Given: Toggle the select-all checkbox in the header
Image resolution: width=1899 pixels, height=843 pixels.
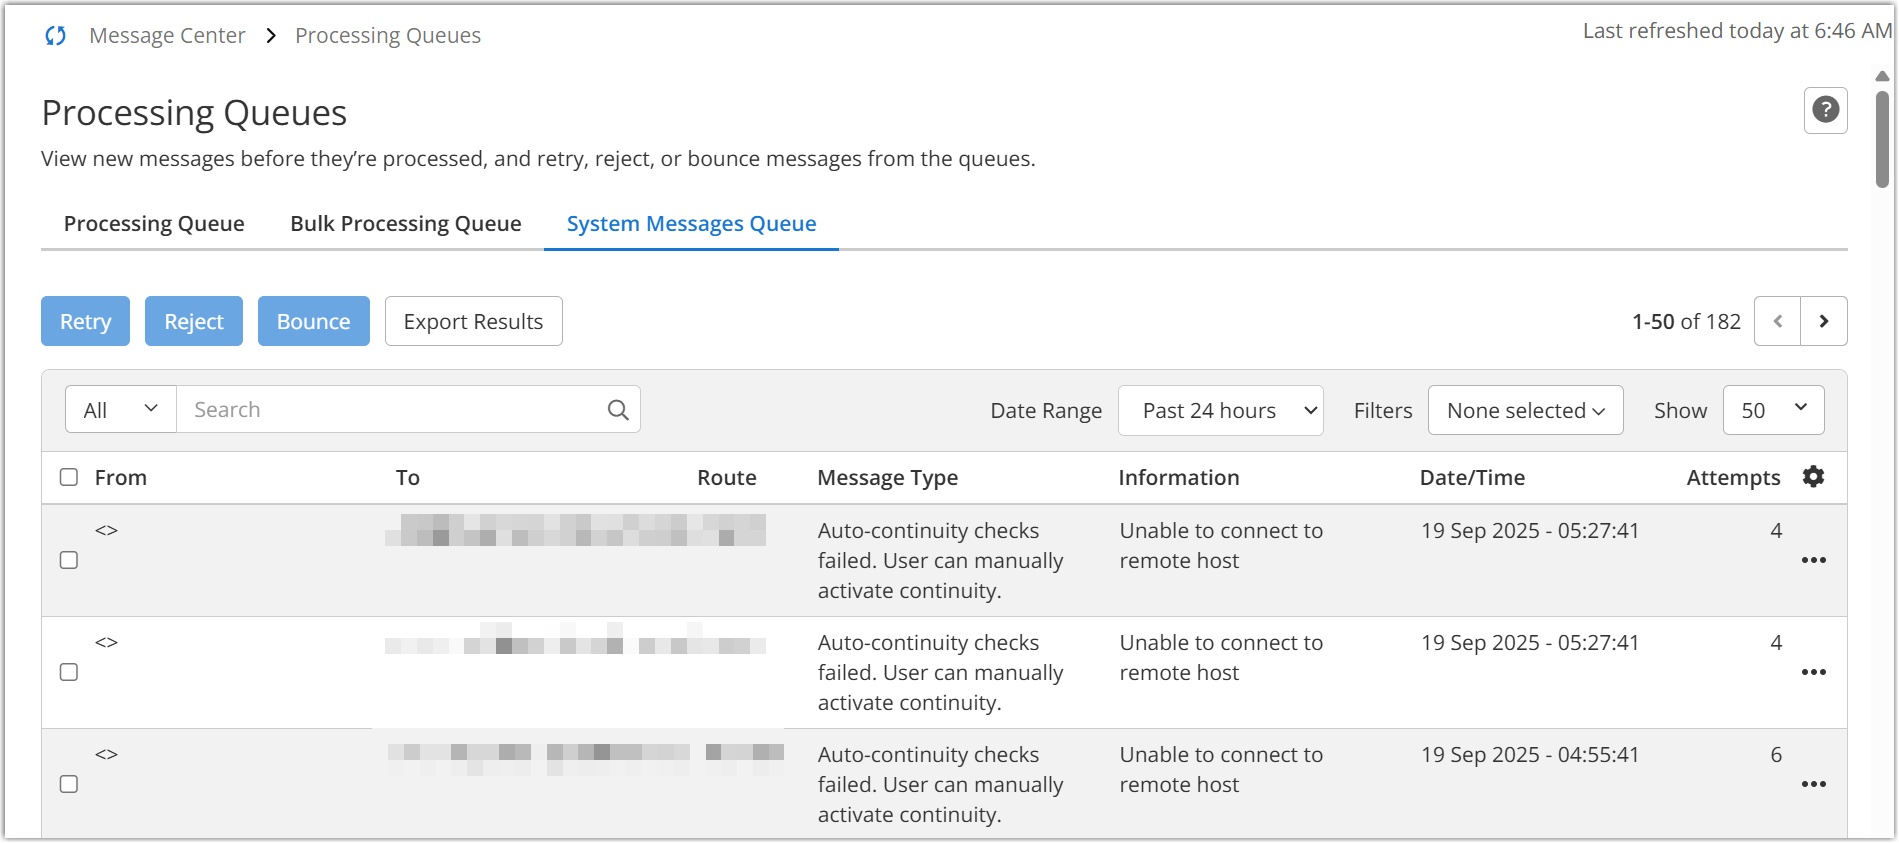Looking at the screenshot, I should (69, 477).
